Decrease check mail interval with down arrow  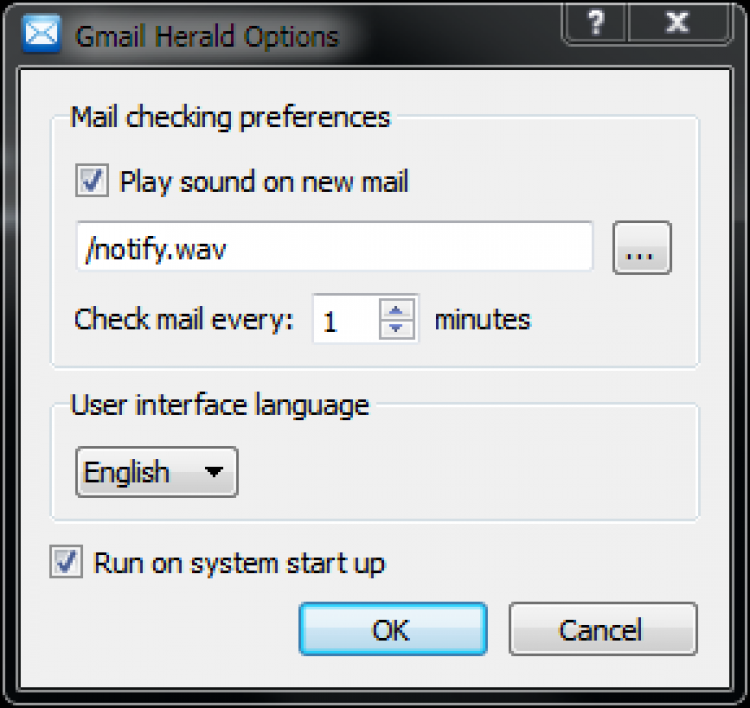pyautogui.click(x=397, y=329)
